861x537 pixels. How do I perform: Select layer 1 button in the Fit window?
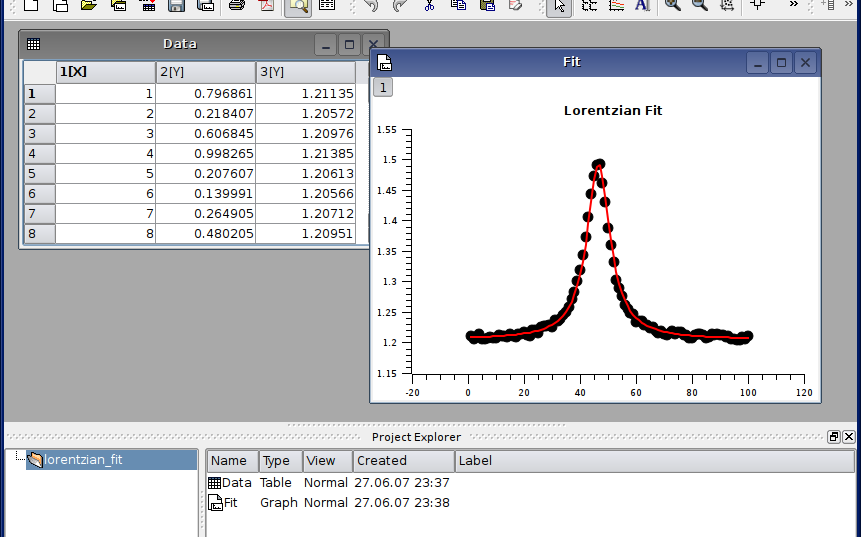[383, 87]
